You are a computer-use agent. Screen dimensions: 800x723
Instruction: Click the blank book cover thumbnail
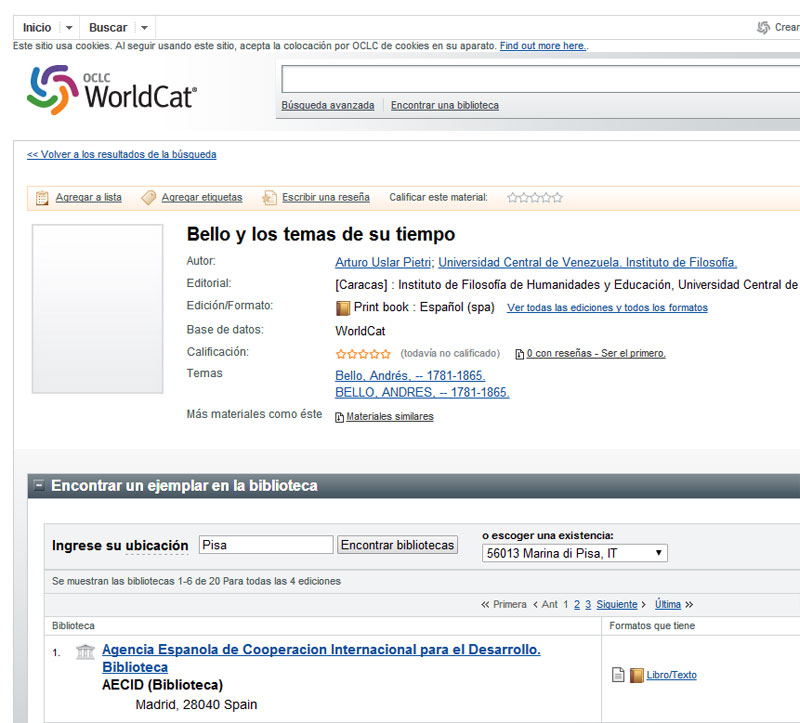[97, 309]
